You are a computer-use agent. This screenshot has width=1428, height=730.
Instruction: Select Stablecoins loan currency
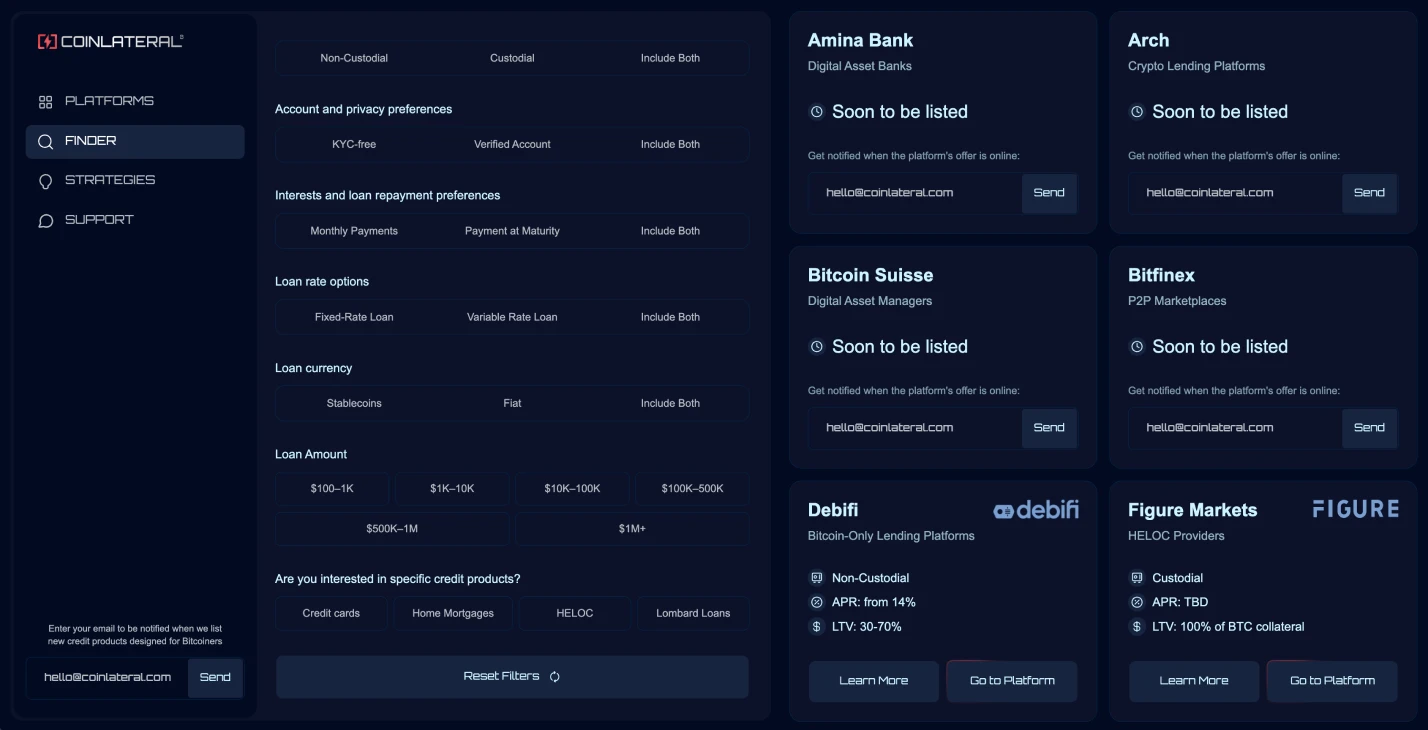coord(354,403)
